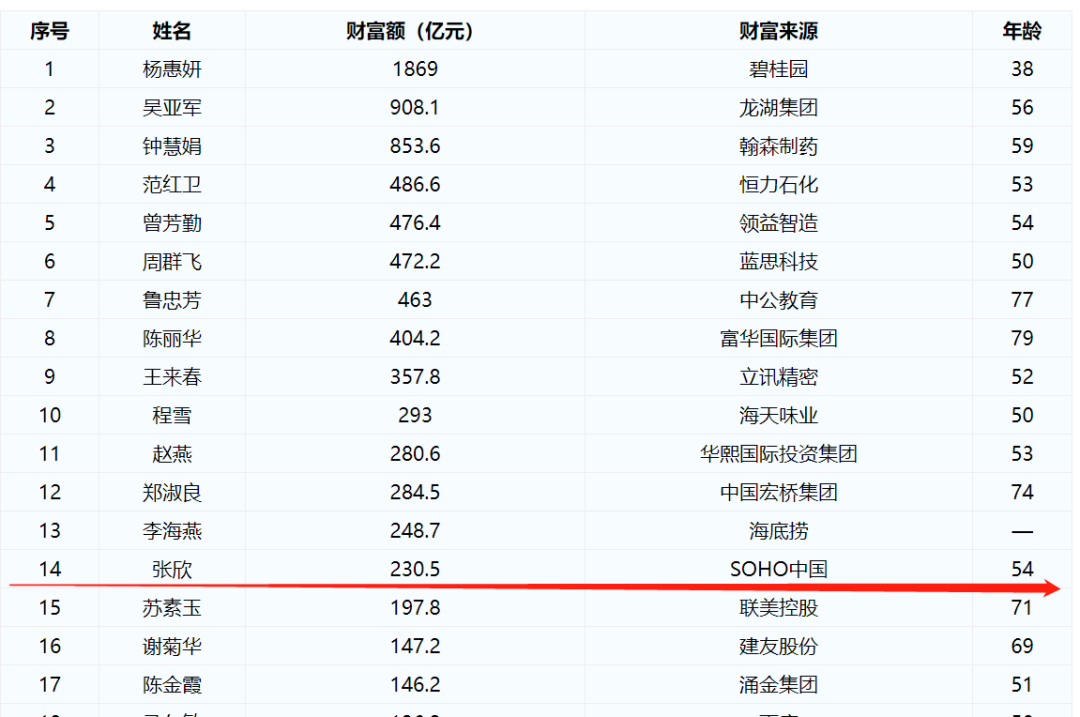Image resolution: width=1080 pixels, height=717 pixels.
Task: Click the value 476.4
Action: pos(415,223)
